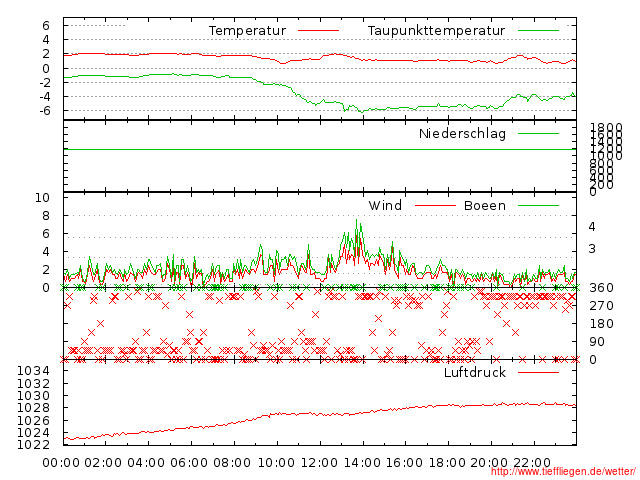The width and height of the screenshot is (640, 480).
Task: Click the 360 wind direction axis value
Action: tap(601, 288)
